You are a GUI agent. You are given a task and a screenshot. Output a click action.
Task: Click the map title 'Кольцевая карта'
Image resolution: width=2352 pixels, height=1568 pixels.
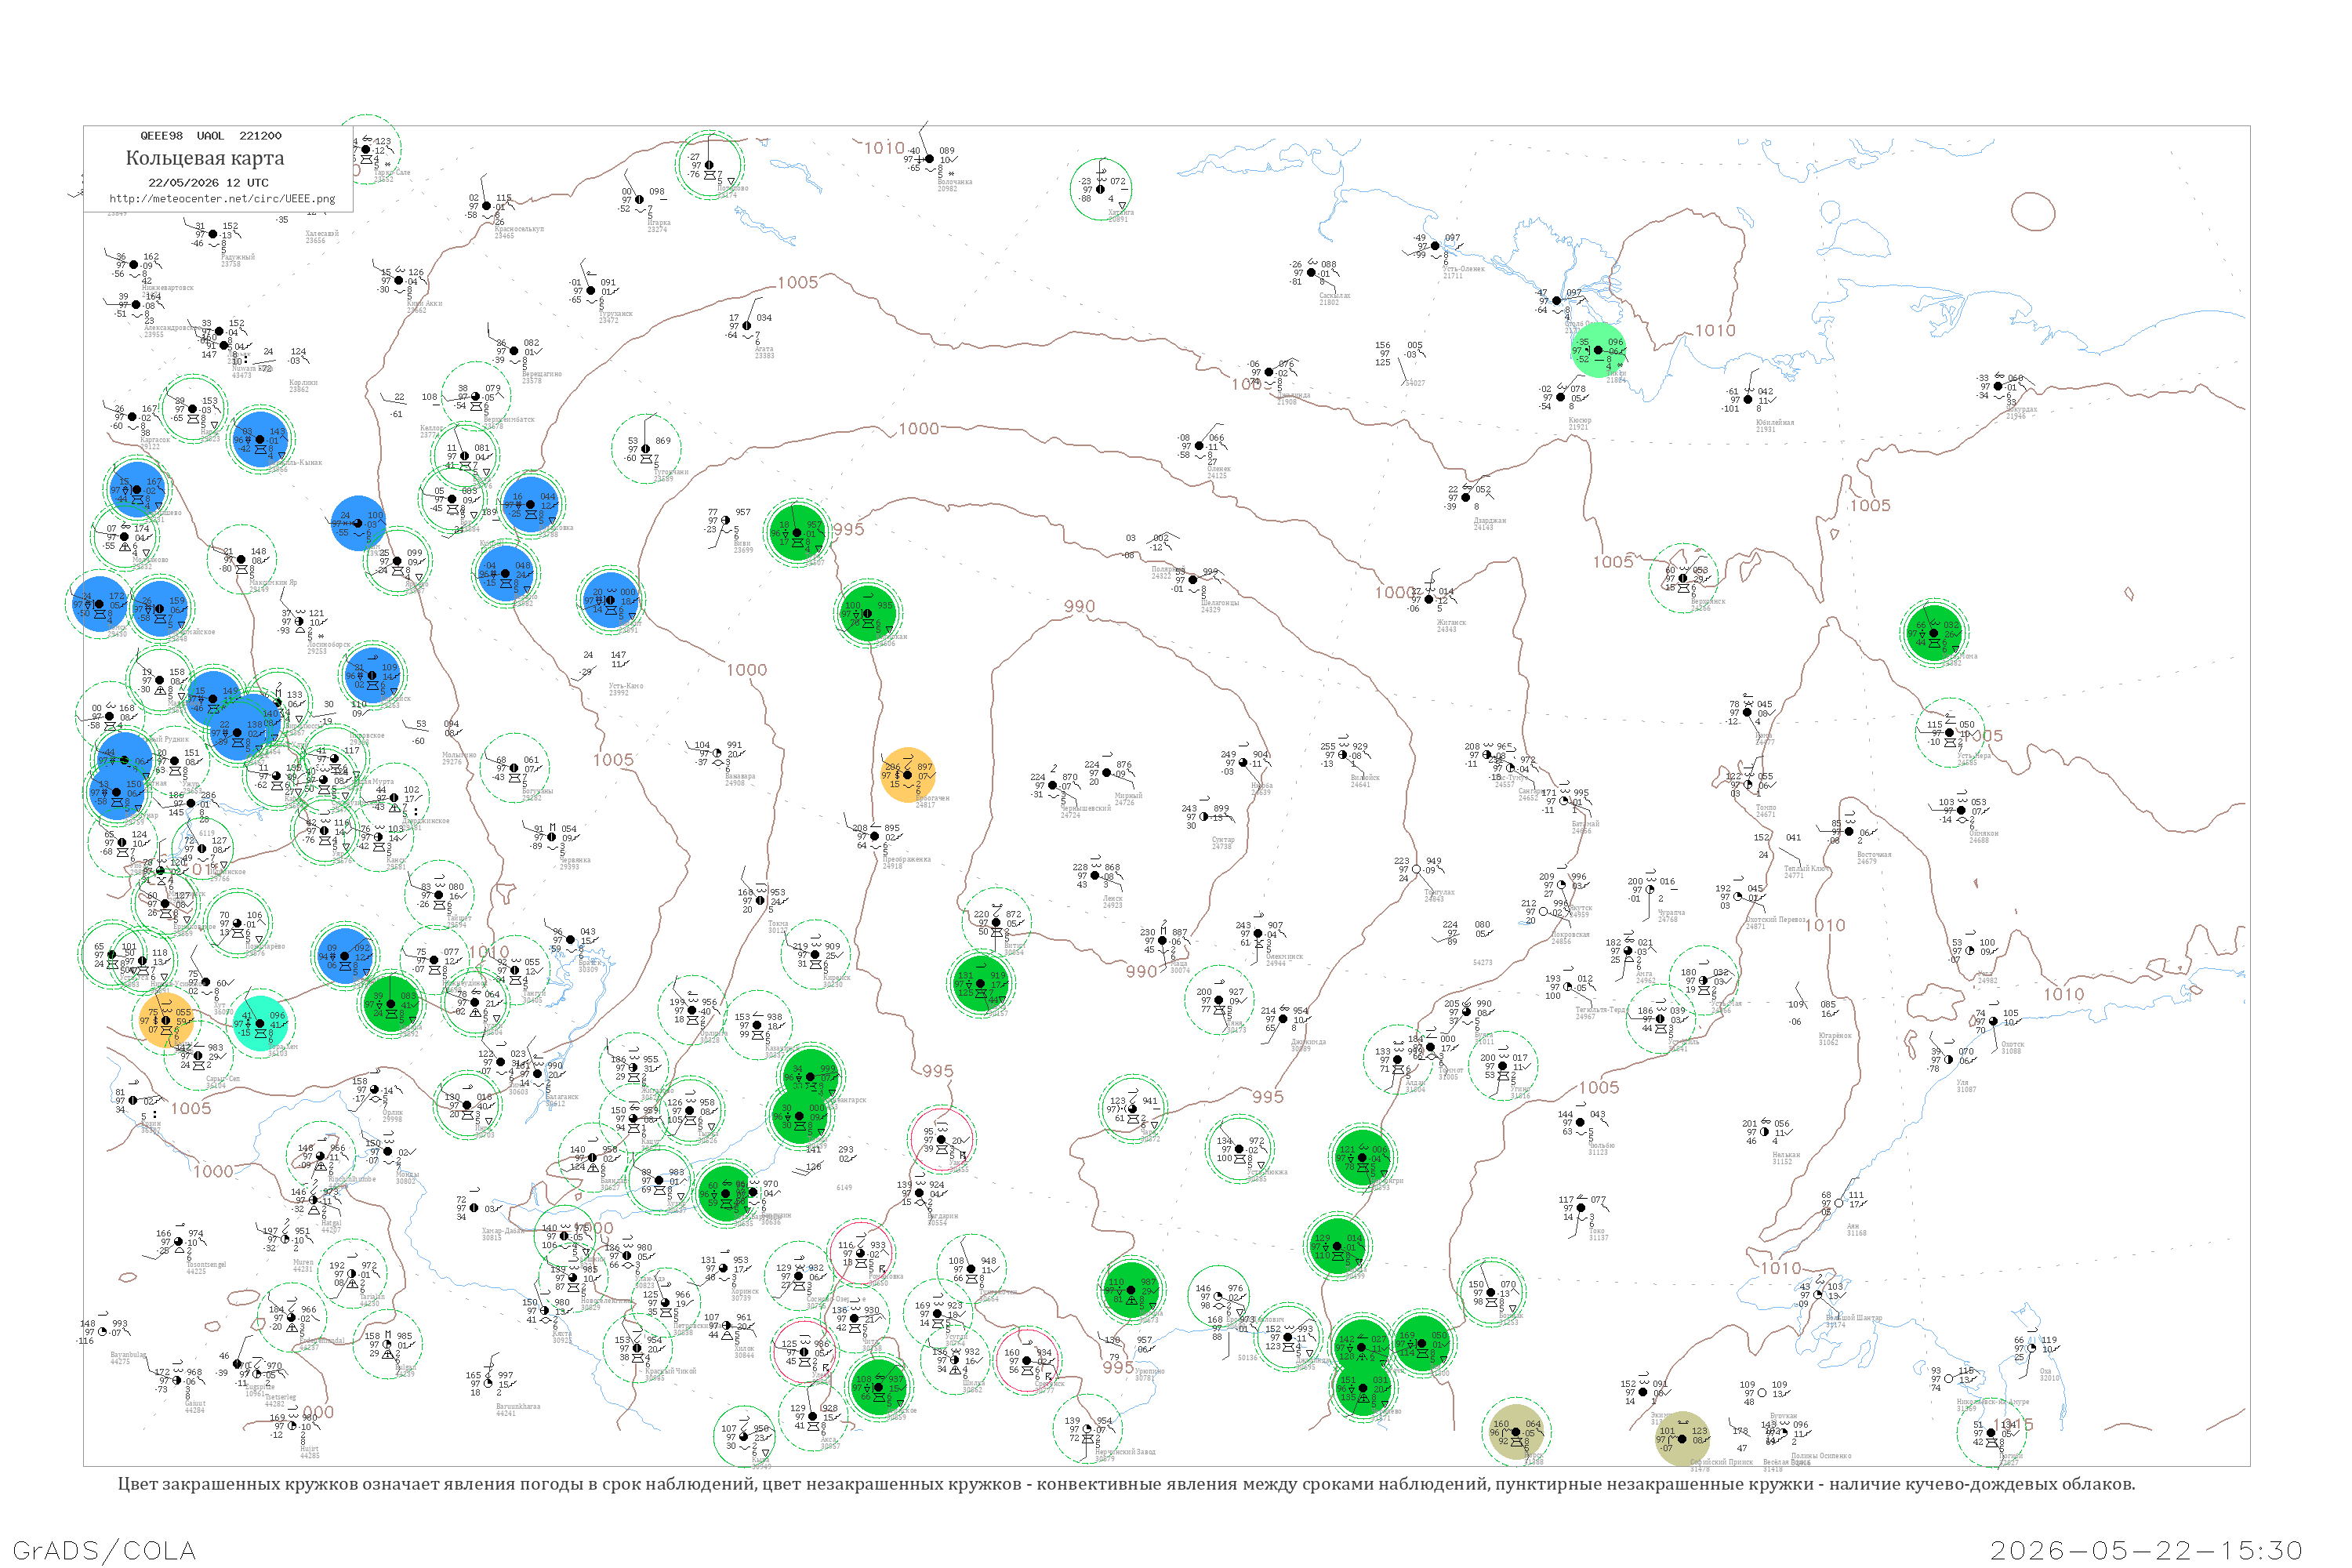pos(205,158)
